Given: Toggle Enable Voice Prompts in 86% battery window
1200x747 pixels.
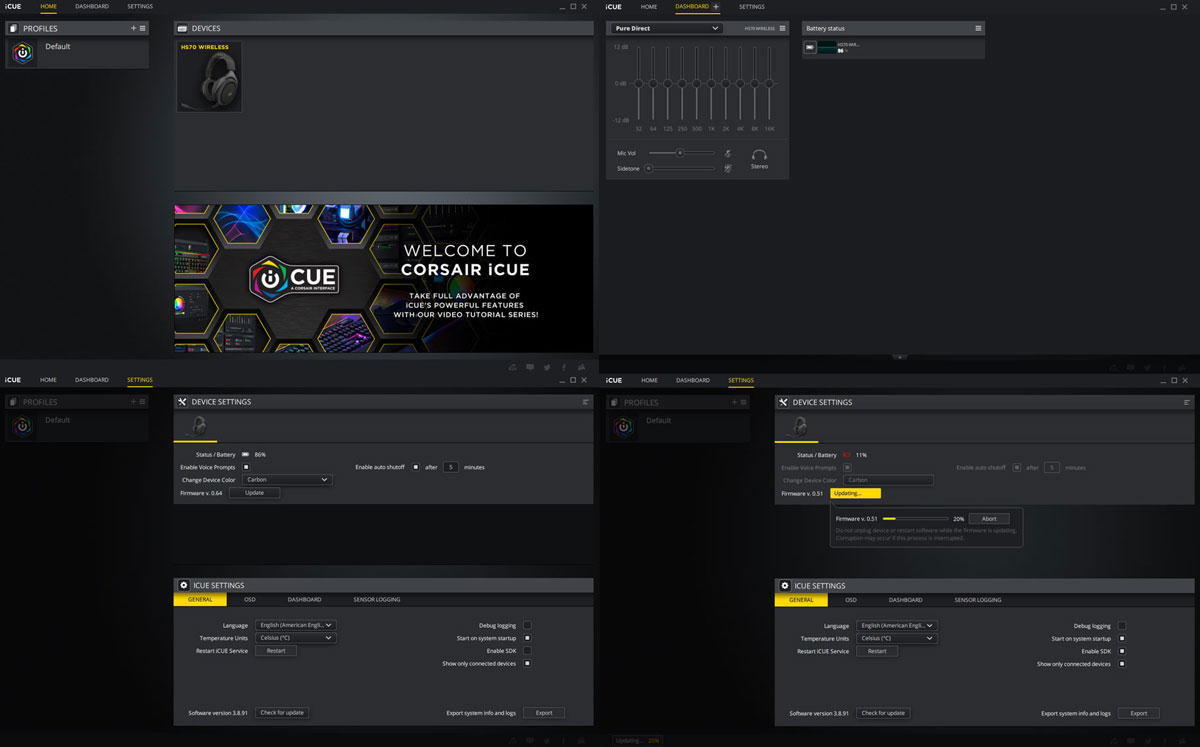Looking at the screenshot, I should pyautogui.click(x=246, y=467).
